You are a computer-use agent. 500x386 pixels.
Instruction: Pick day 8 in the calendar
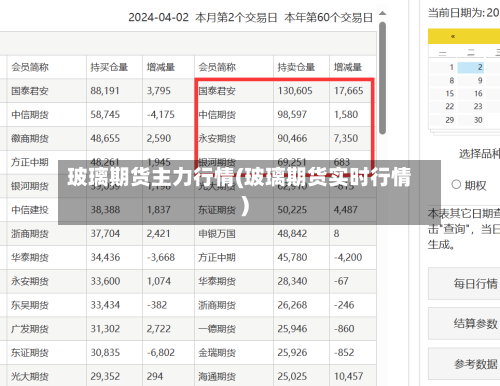point(443,80)
